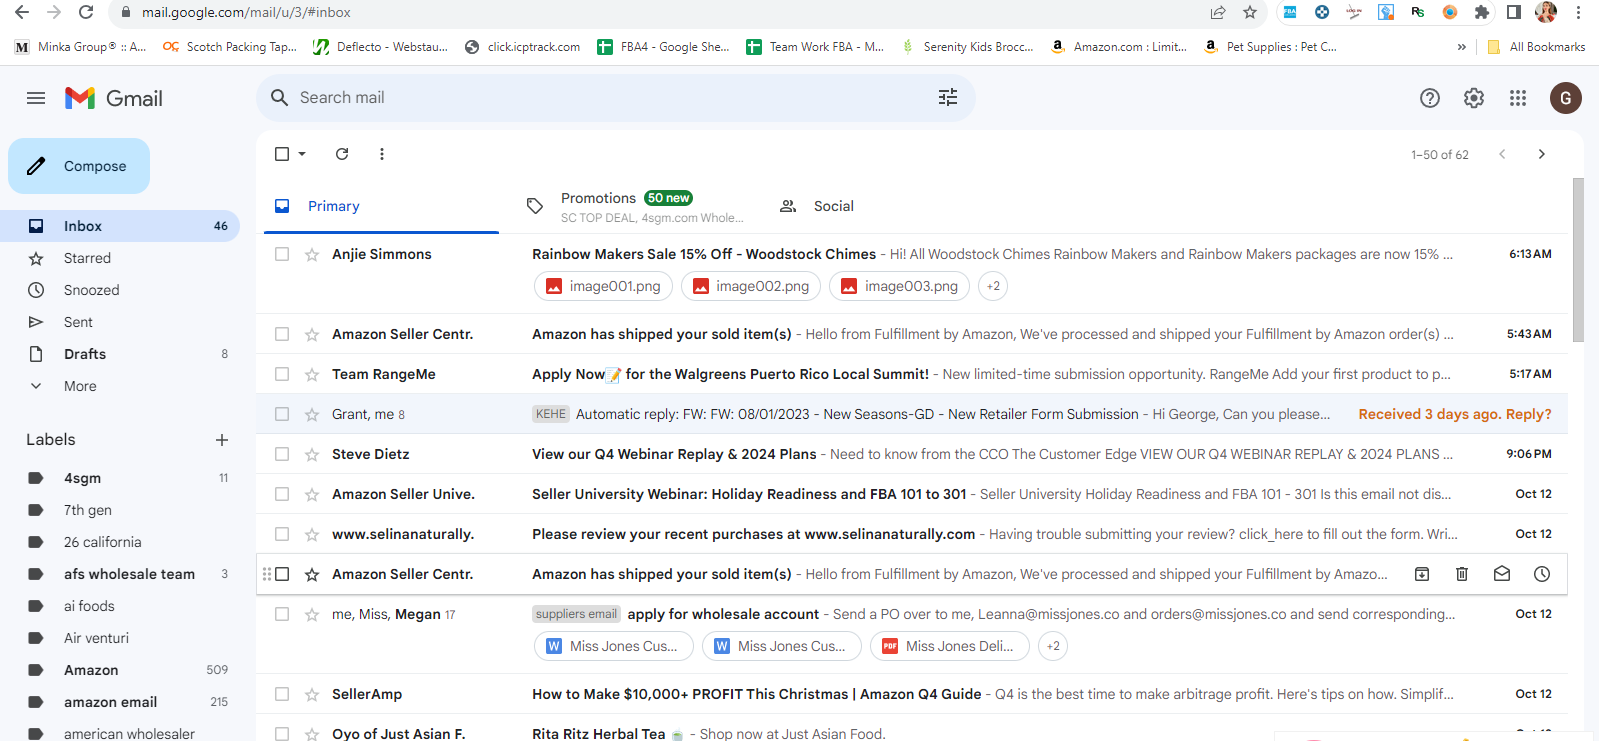This screenshot has height=741, width=1599.
Task: Open the All Bookmarks folder
Action: [x=1536, y=47]
